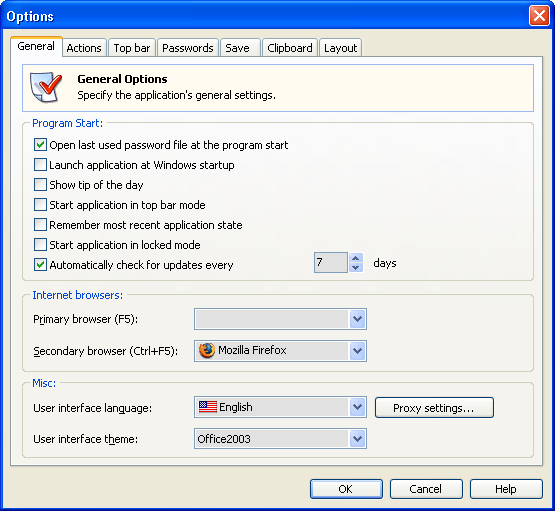Click the 'Misc:' group heading
Image resolution: width=555 pixels, height=511 pixels.
click(44, 383)
